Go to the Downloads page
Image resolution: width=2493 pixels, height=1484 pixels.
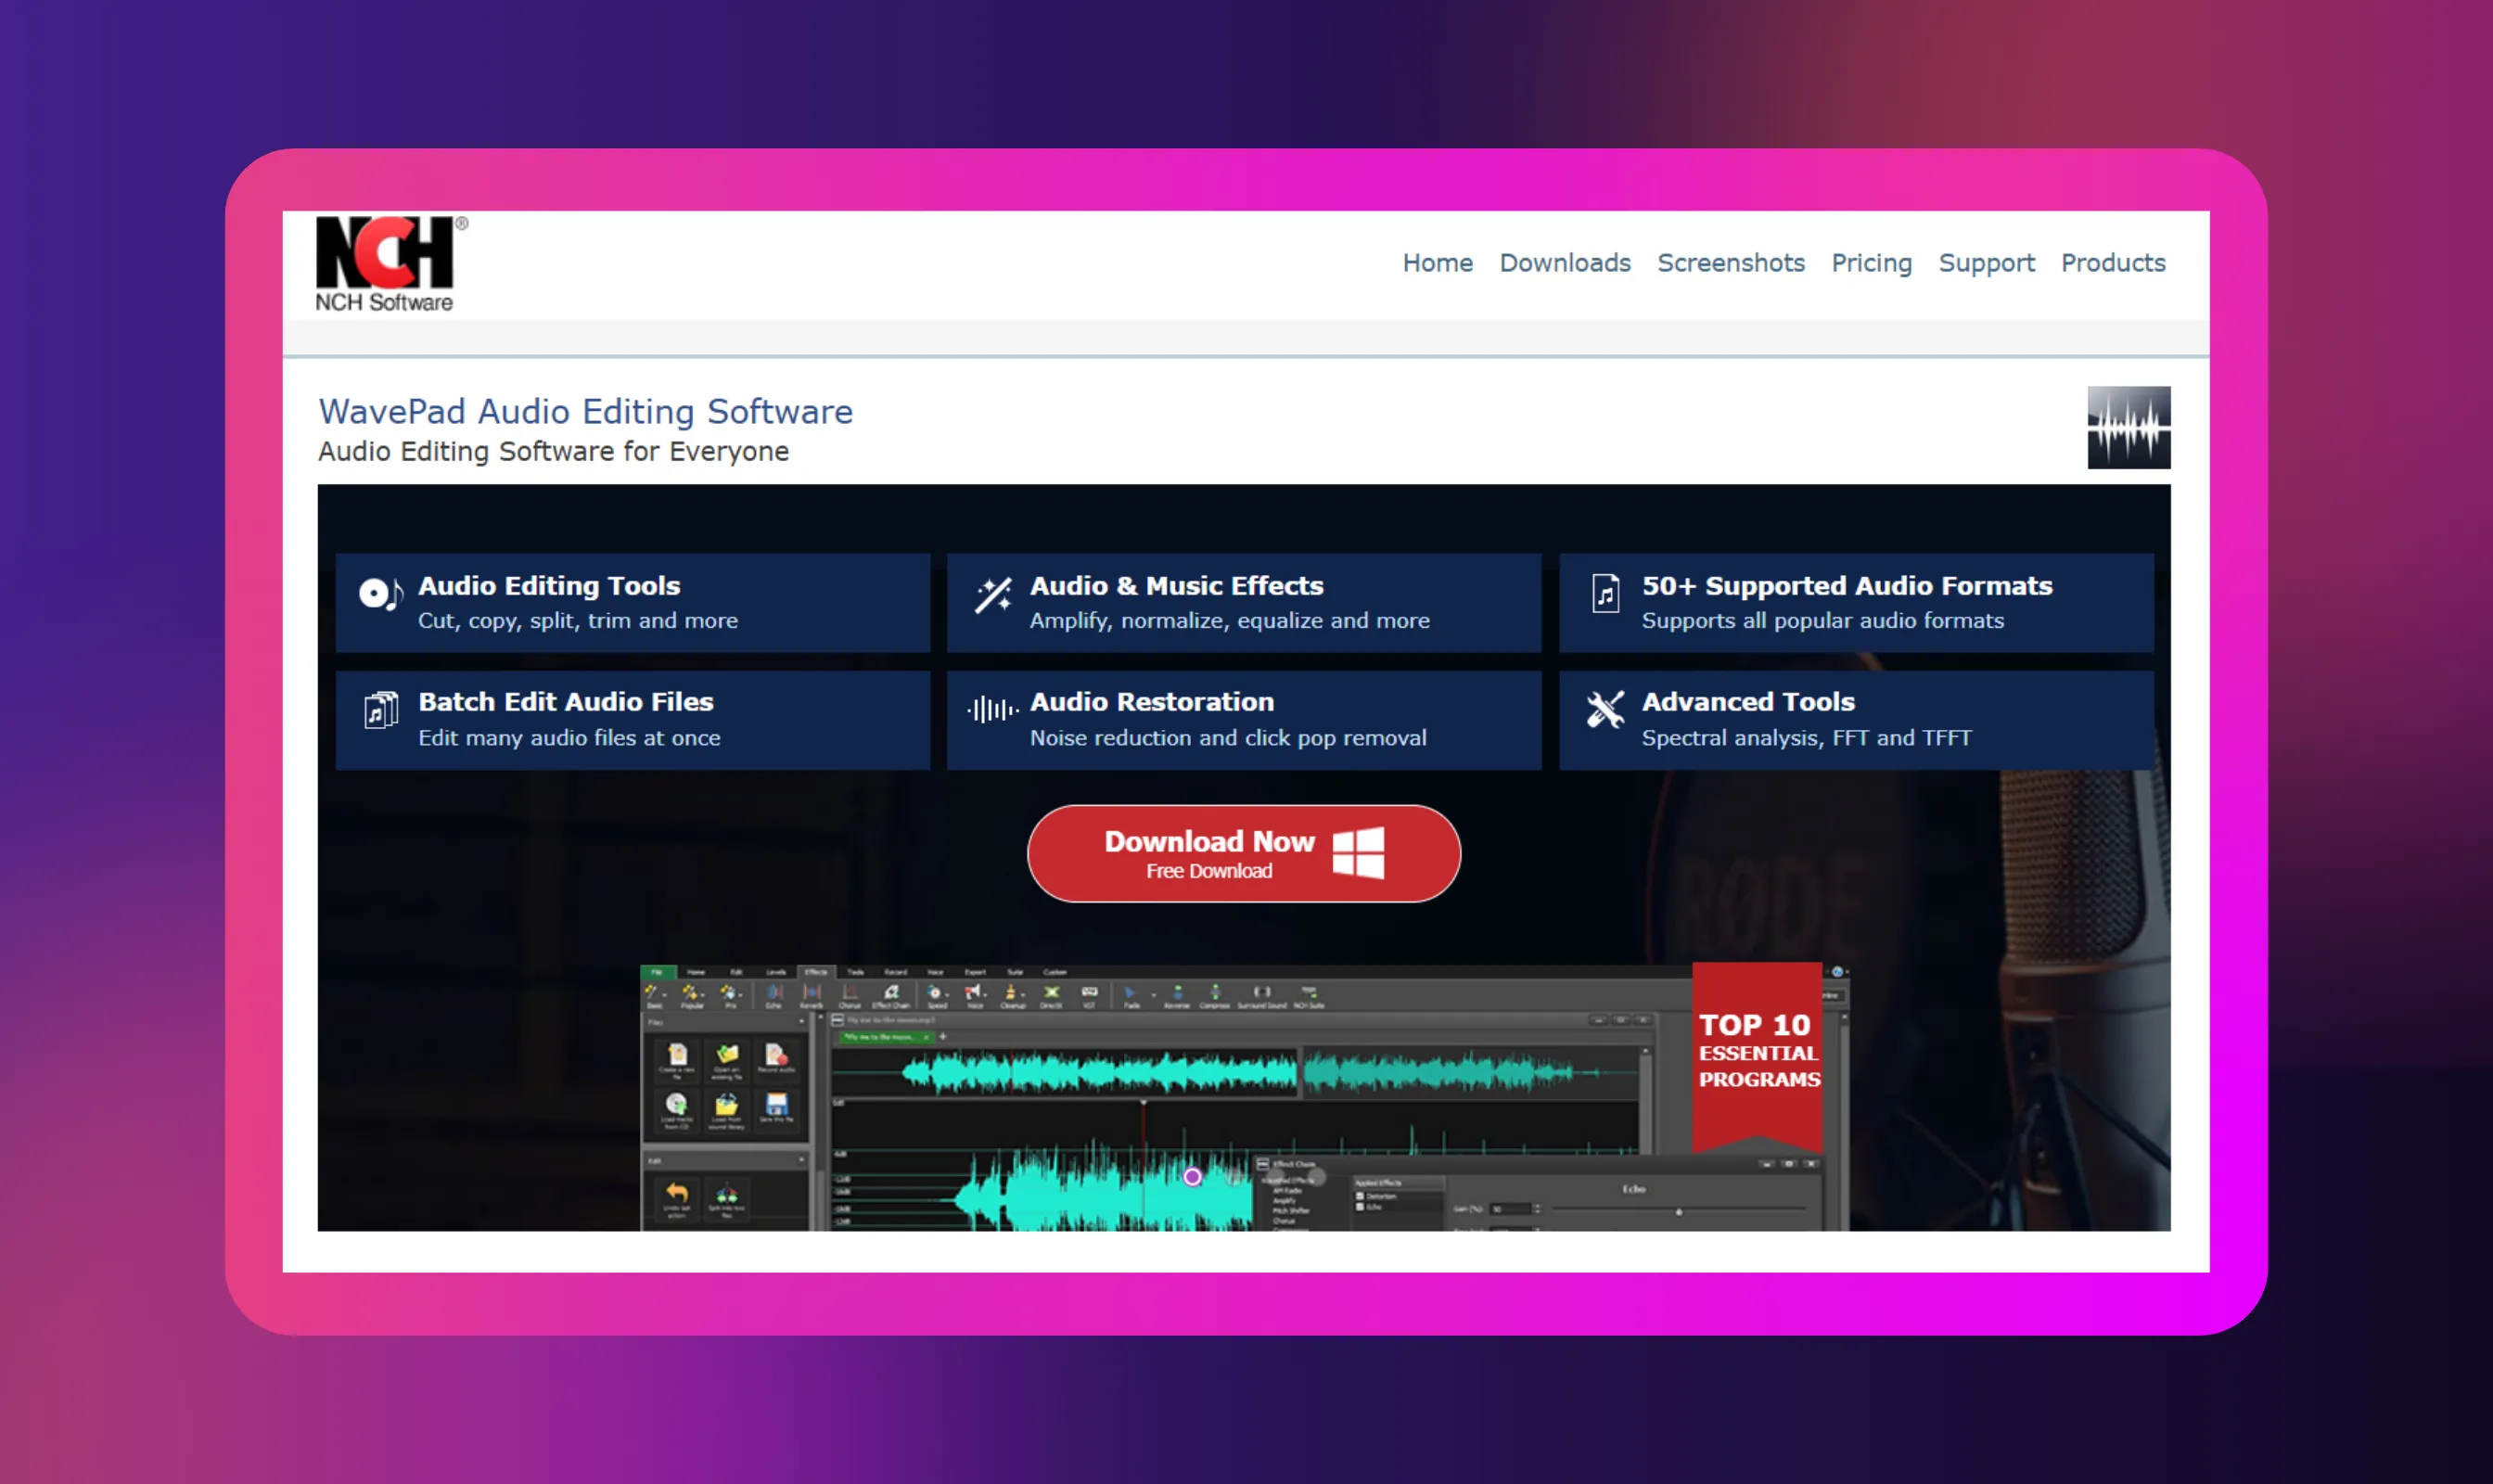tap(1564, 263)
